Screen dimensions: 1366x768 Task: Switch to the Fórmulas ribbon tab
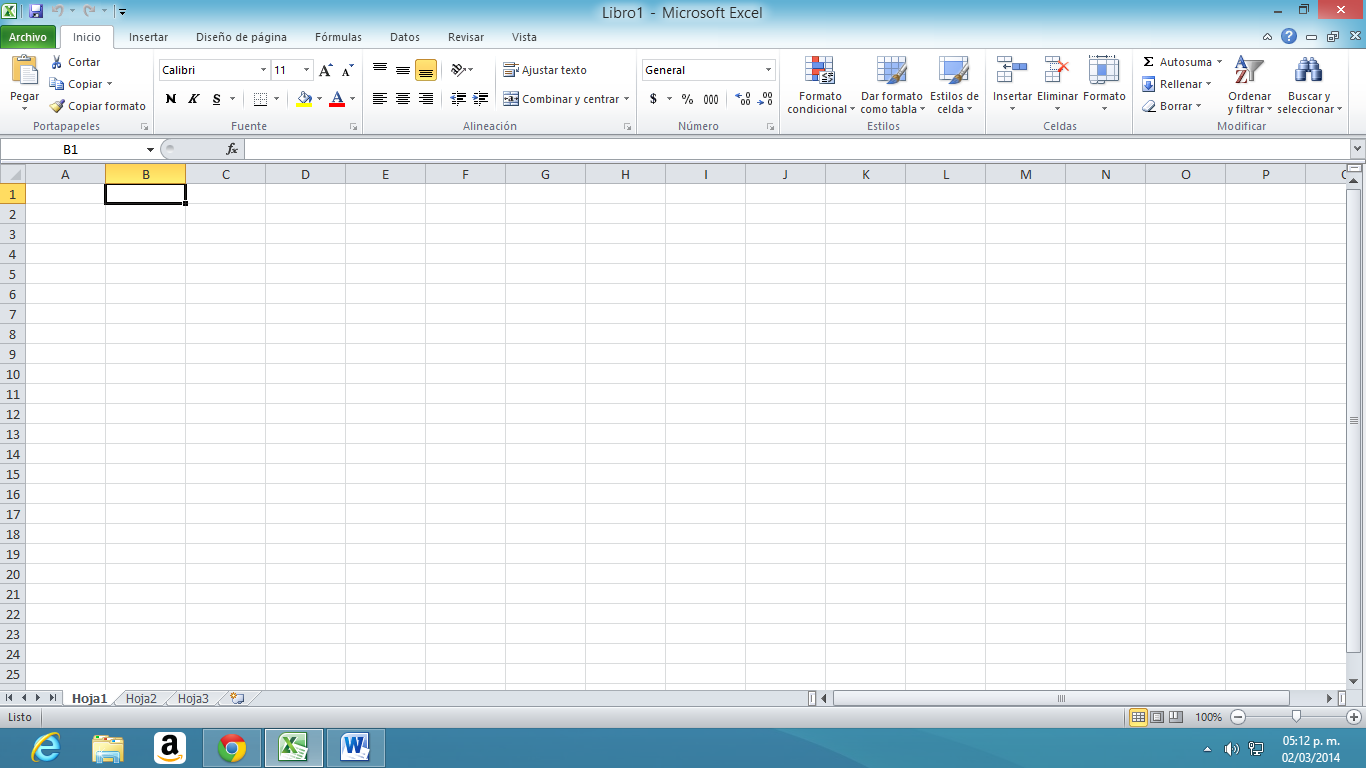point(338,37)
